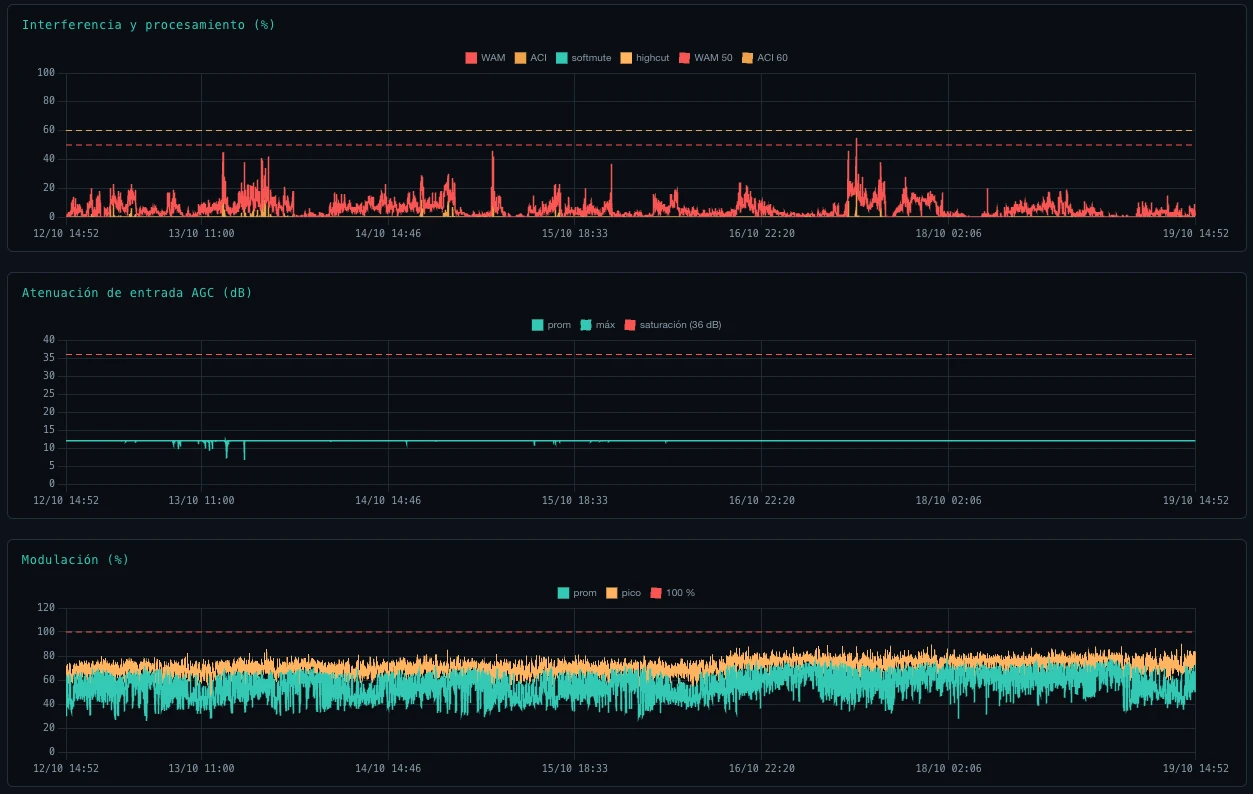1253x794 pixels.
Task: Click '19/10 14:52' label in interference chart
Action: [x=1195, y=233]
